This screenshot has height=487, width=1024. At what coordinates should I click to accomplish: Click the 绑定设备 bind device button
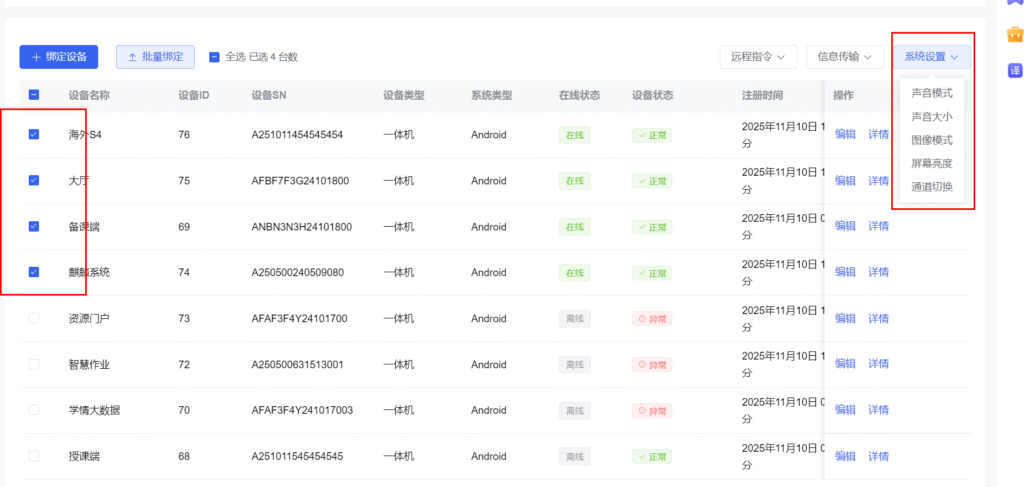click(59, 57)
